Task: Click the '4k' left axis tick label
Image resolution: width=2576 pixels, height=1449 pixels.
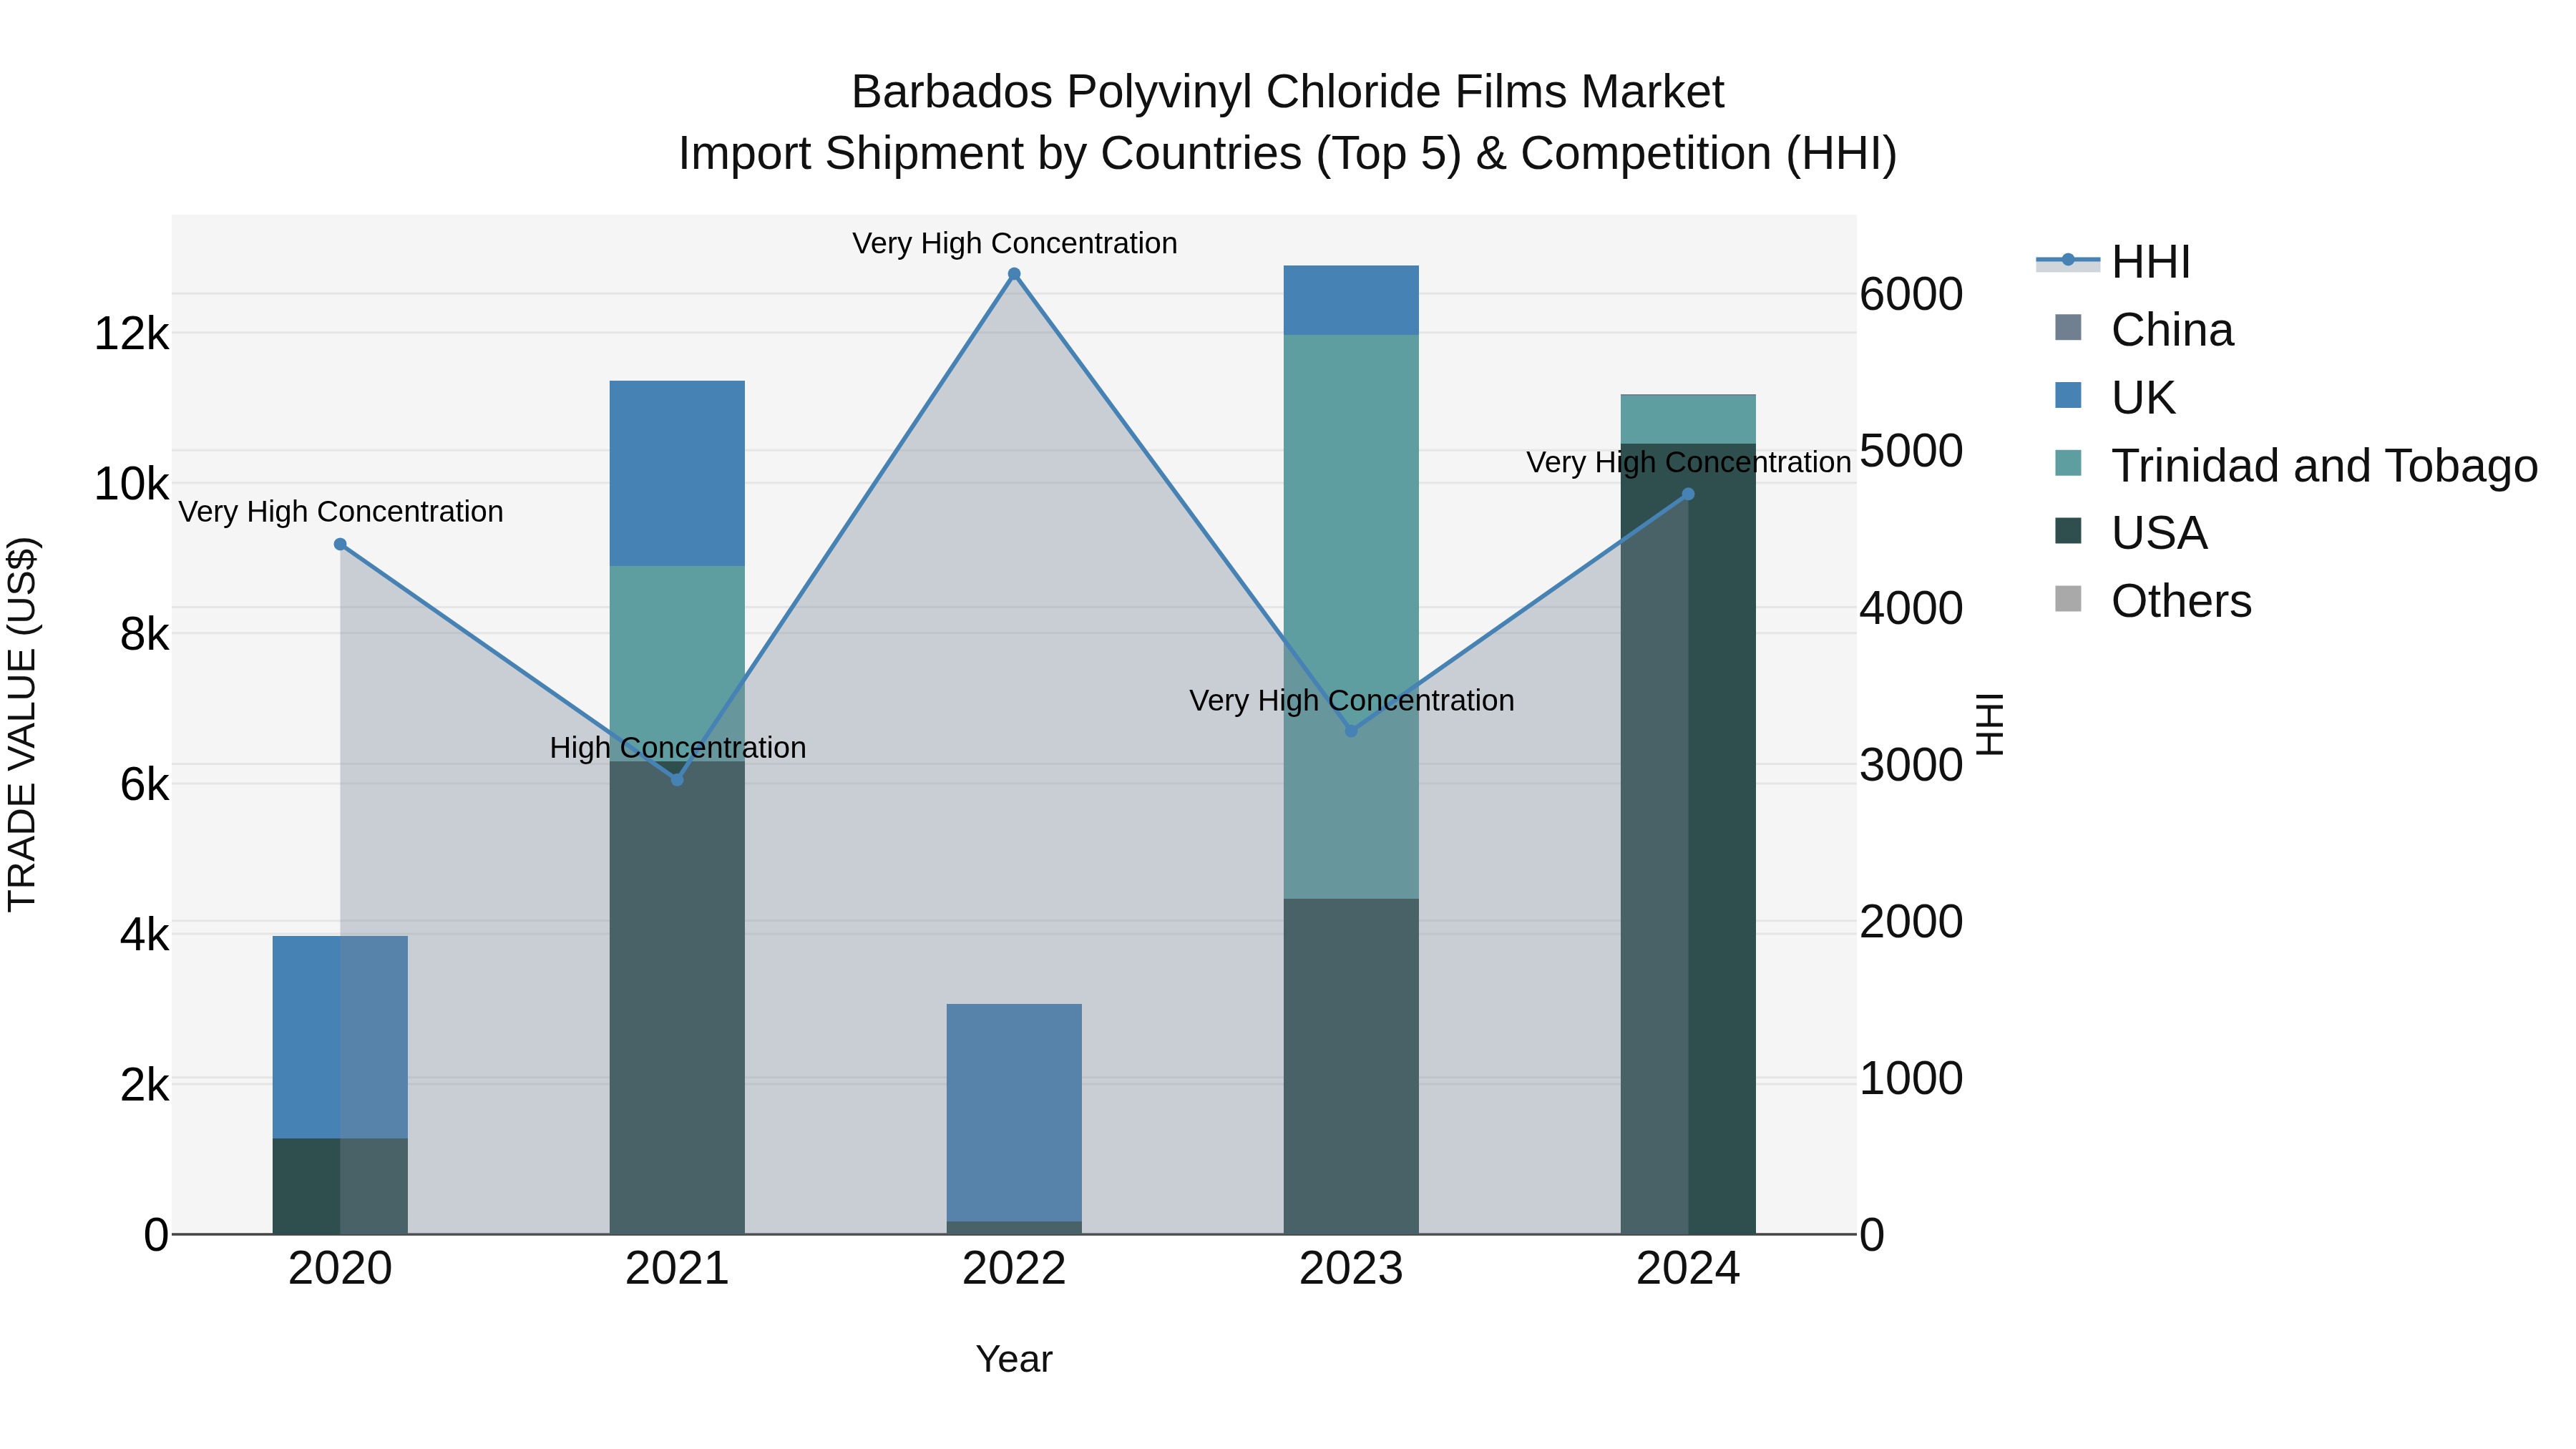Action: [x=144, y=935]
